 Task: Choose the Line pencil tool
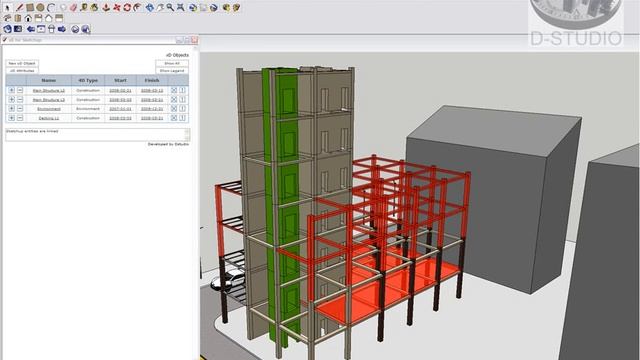click(20, 7)
